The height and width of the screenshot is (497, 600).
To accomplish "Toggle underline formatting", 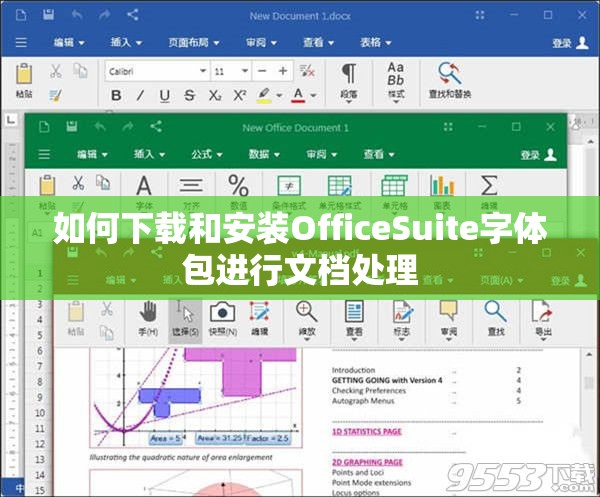I will click(165, 96).
